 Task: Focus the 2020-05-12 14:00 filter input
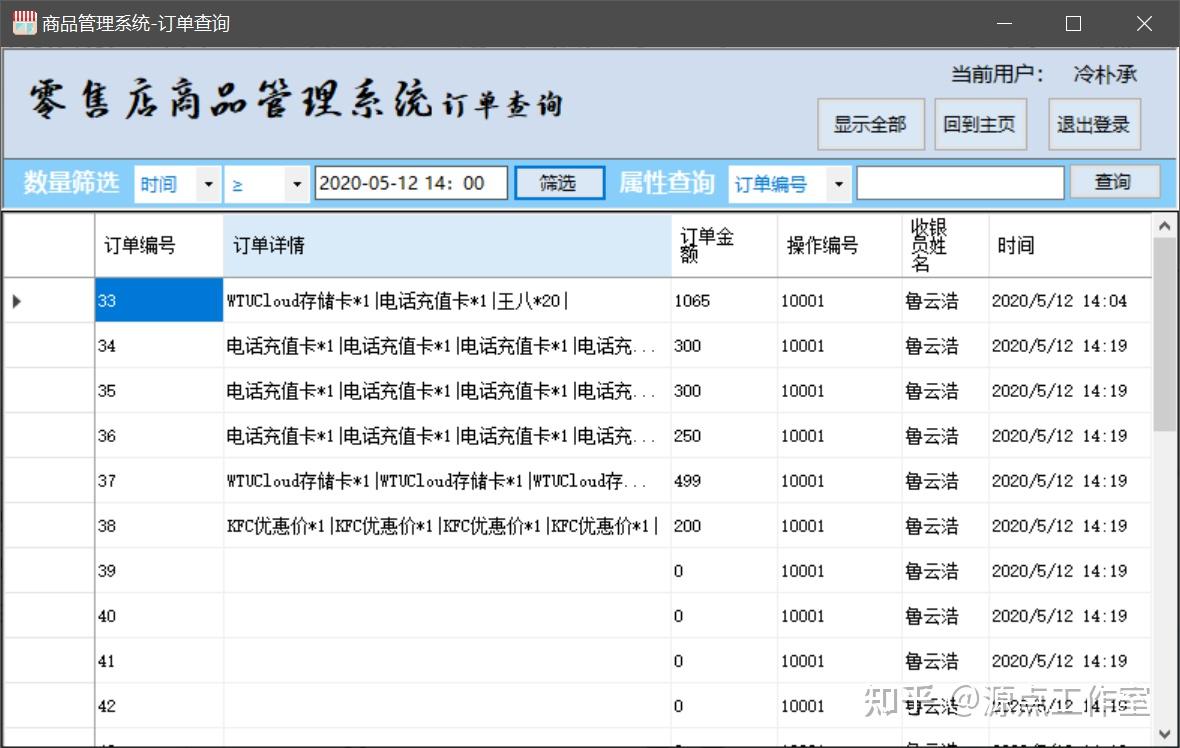411,183
